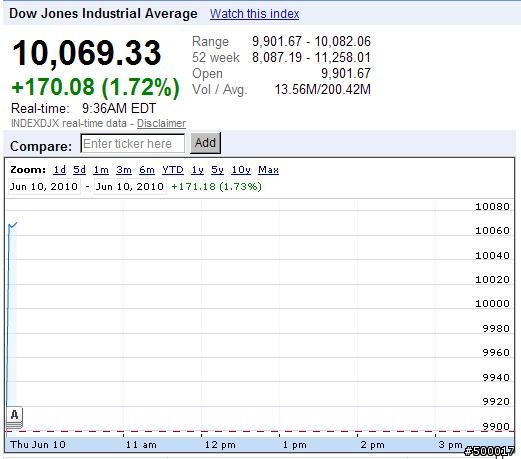This screenshot has height=459, width=521.
Task: Focus the 'Enter ticker here' compare field
Action: click(x=133, y=143)
